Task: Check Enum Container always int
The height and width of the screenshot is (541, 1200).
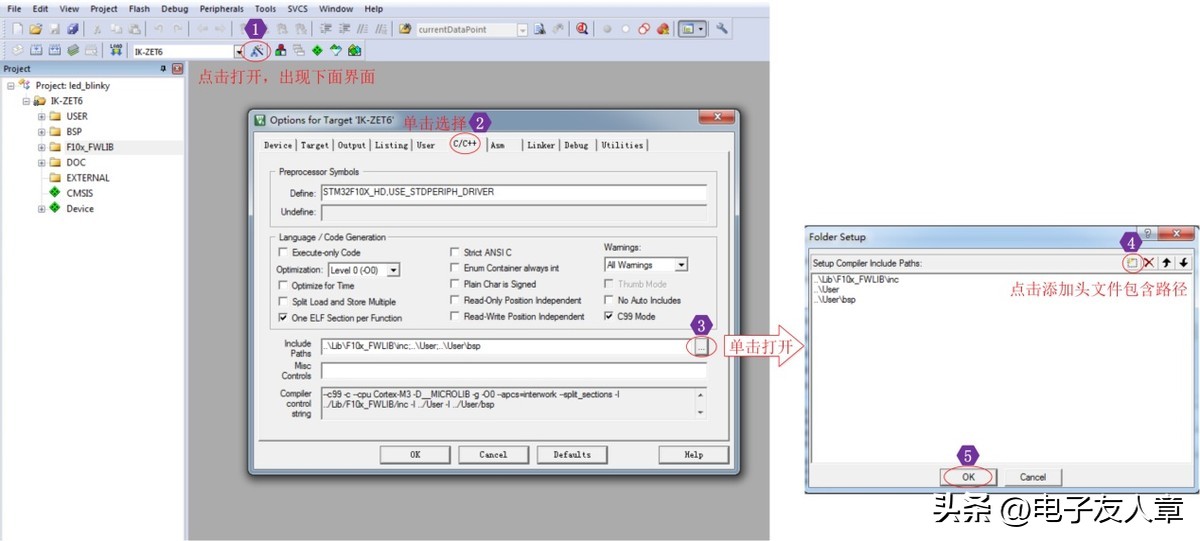Action: point(455,268)
